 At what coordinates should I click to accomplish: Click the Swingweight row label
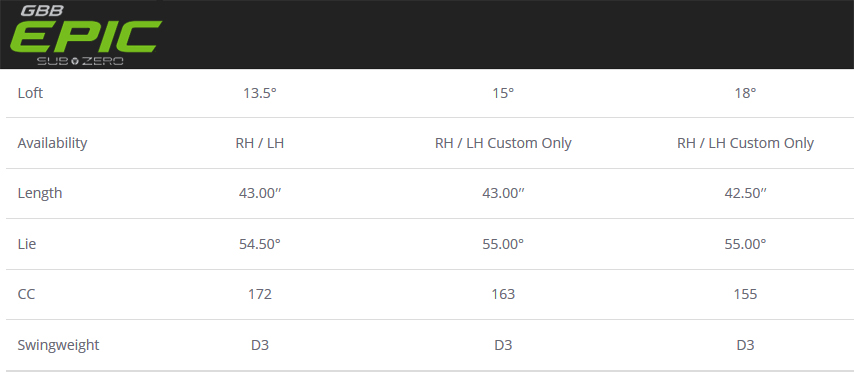click(x=58, y=345)
